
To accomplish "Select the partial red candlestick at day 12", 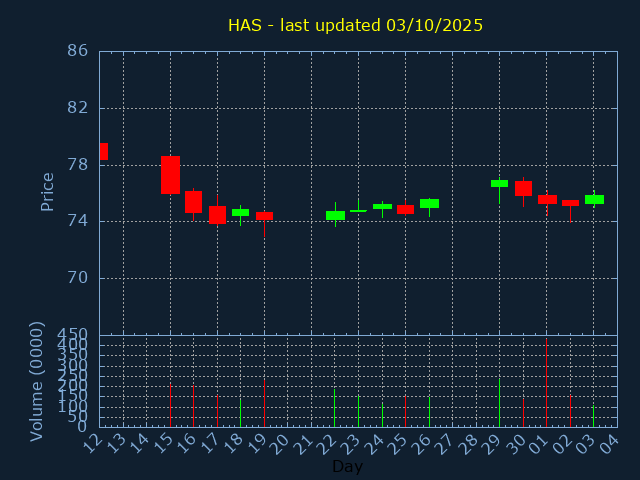I will (104, 151).
